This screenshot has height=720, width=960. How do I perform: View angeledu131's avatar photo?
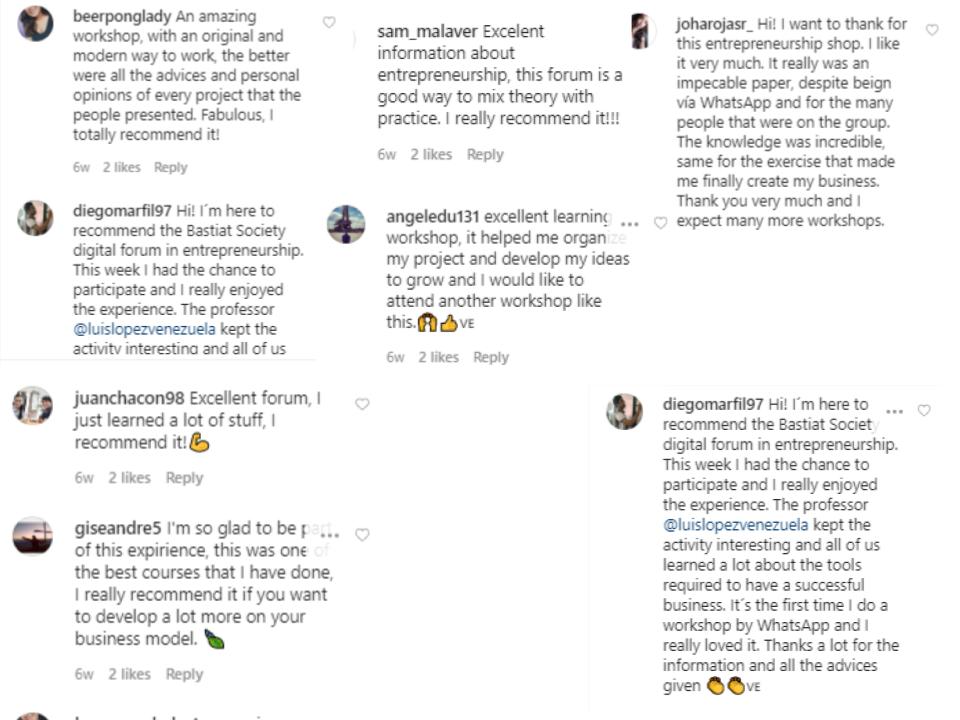[x=346, y=224]
